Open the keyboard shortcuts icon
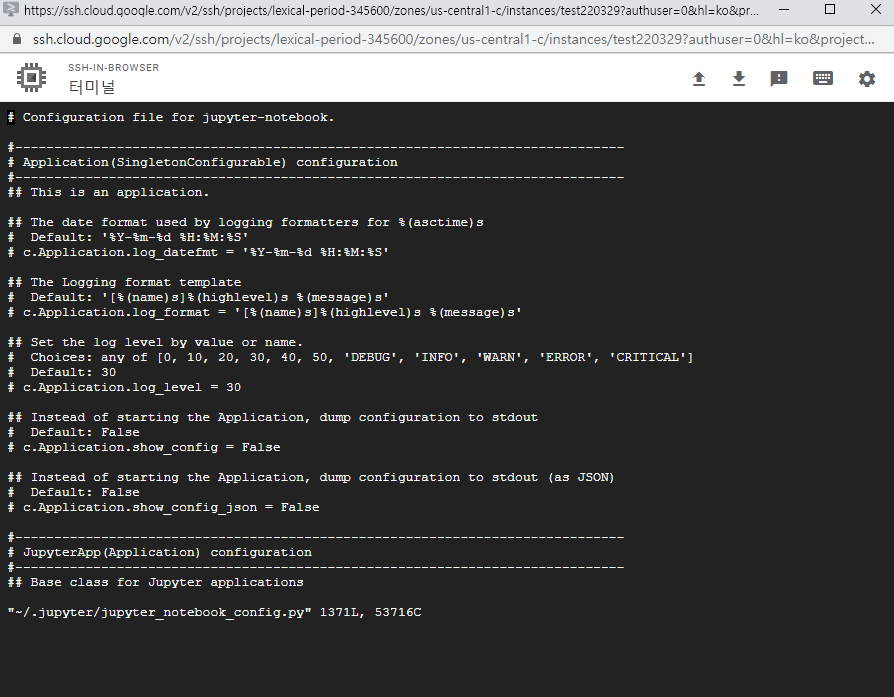Viewport: 894px width, 697px height. pos(823,78)
